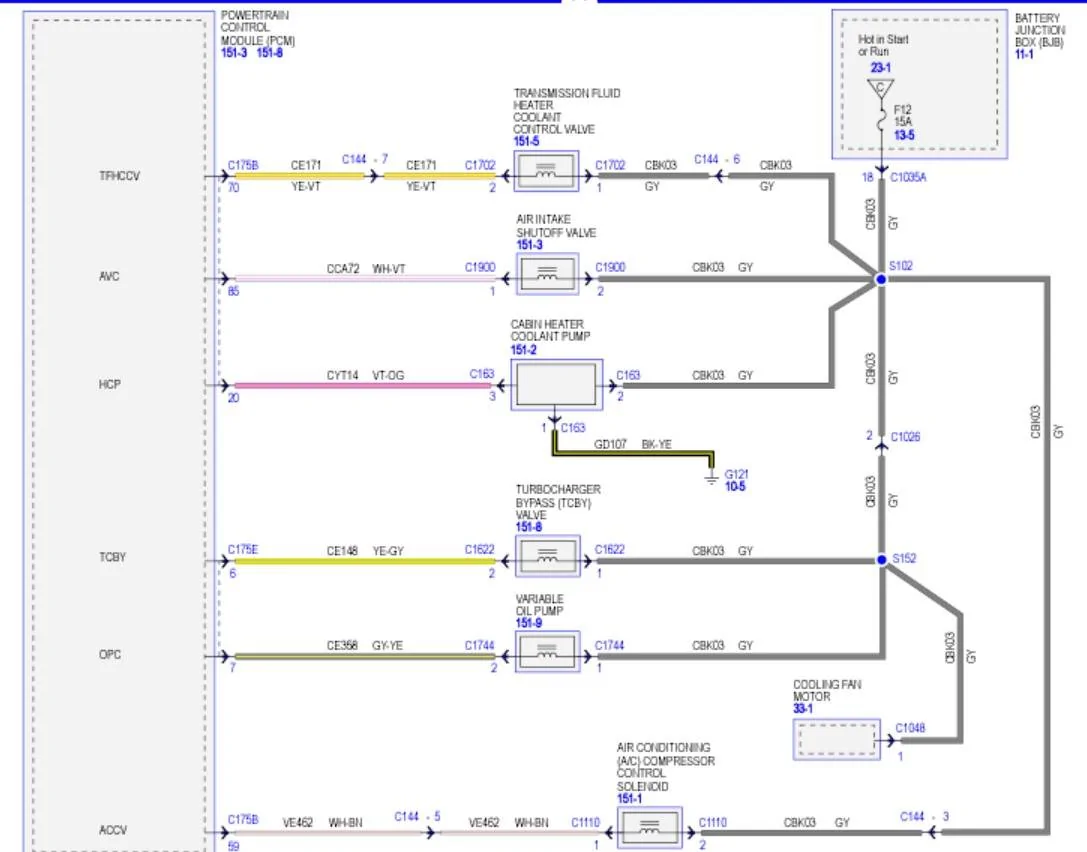The width and height of the screenshot is (1087, 852).
Task: Click the Variable Oil Pump title text
Action: (x=539, y=605)
